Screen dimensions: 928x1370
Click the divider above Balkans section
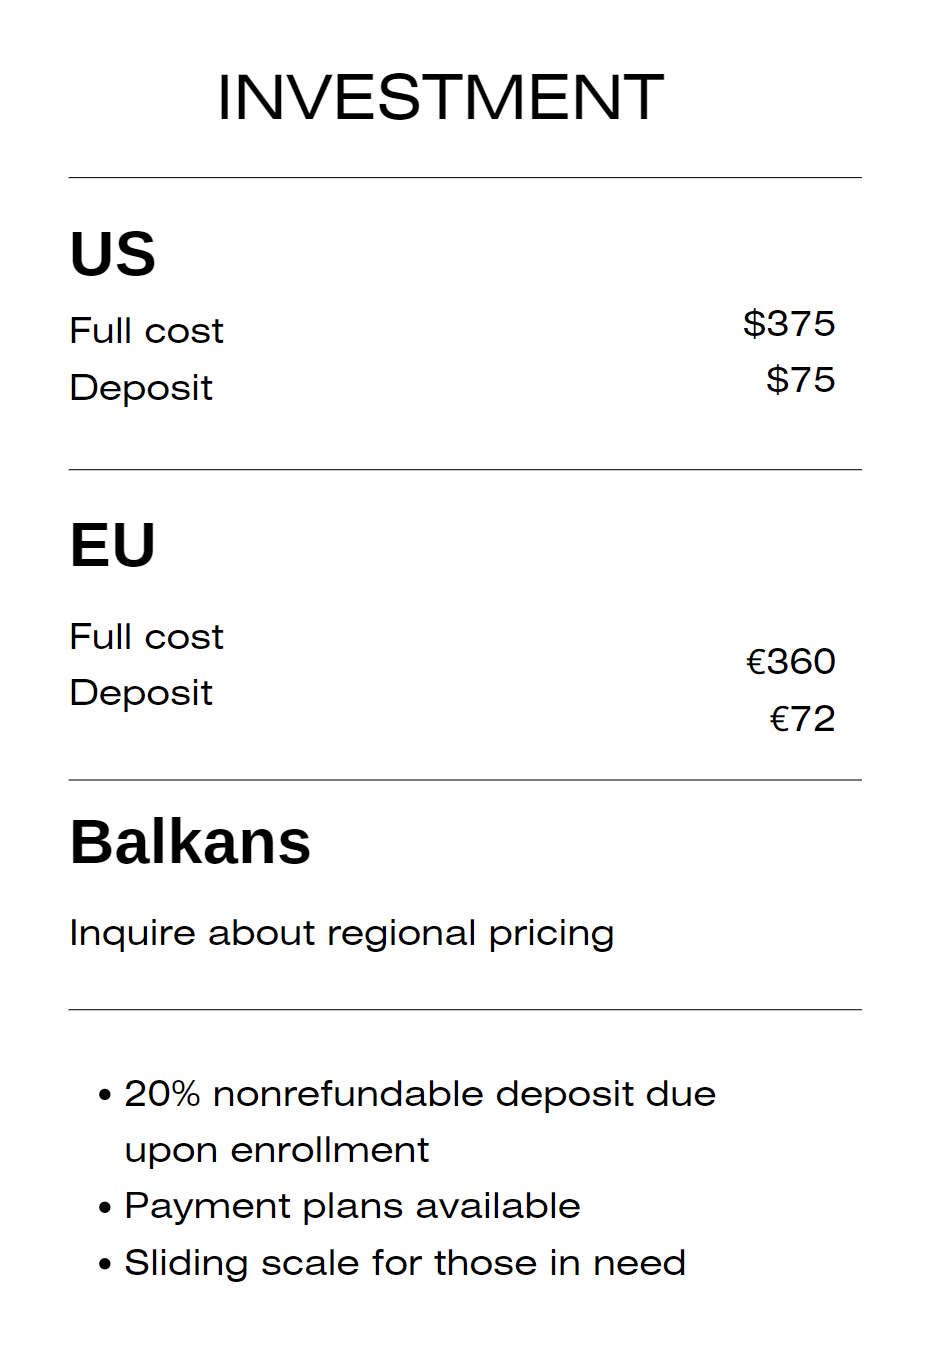(x=465, y=780)
